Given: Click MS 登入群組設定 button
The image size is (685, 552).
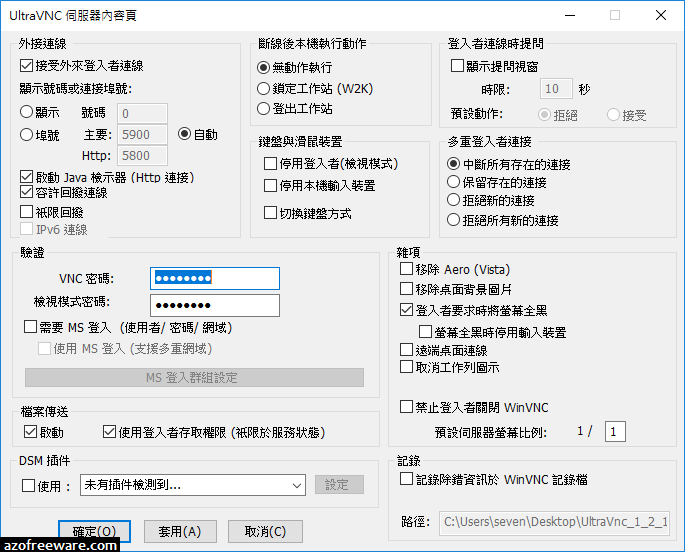Looking at the screenshot, I should point(194,377).
